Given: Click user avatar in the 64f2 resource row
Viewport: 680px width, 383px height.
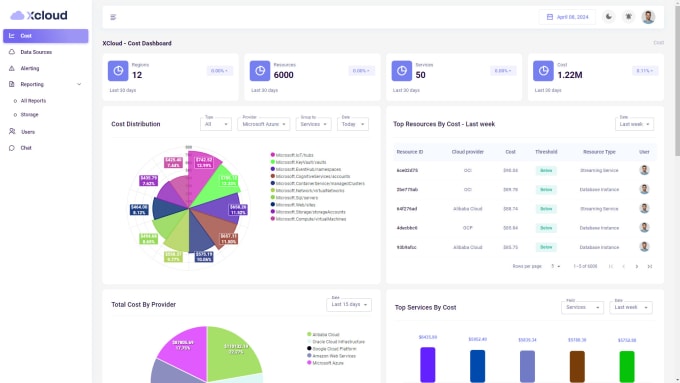Looking at the screenshot, I should 644,208.
